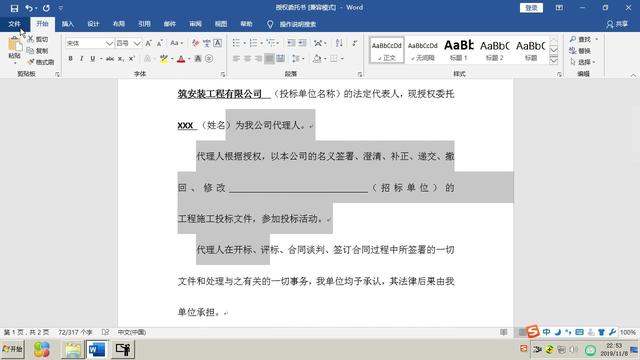This screenshot has width=640, height=360.
Task: Switch to read mode view in status bar
Action: (x=504, y=332)
